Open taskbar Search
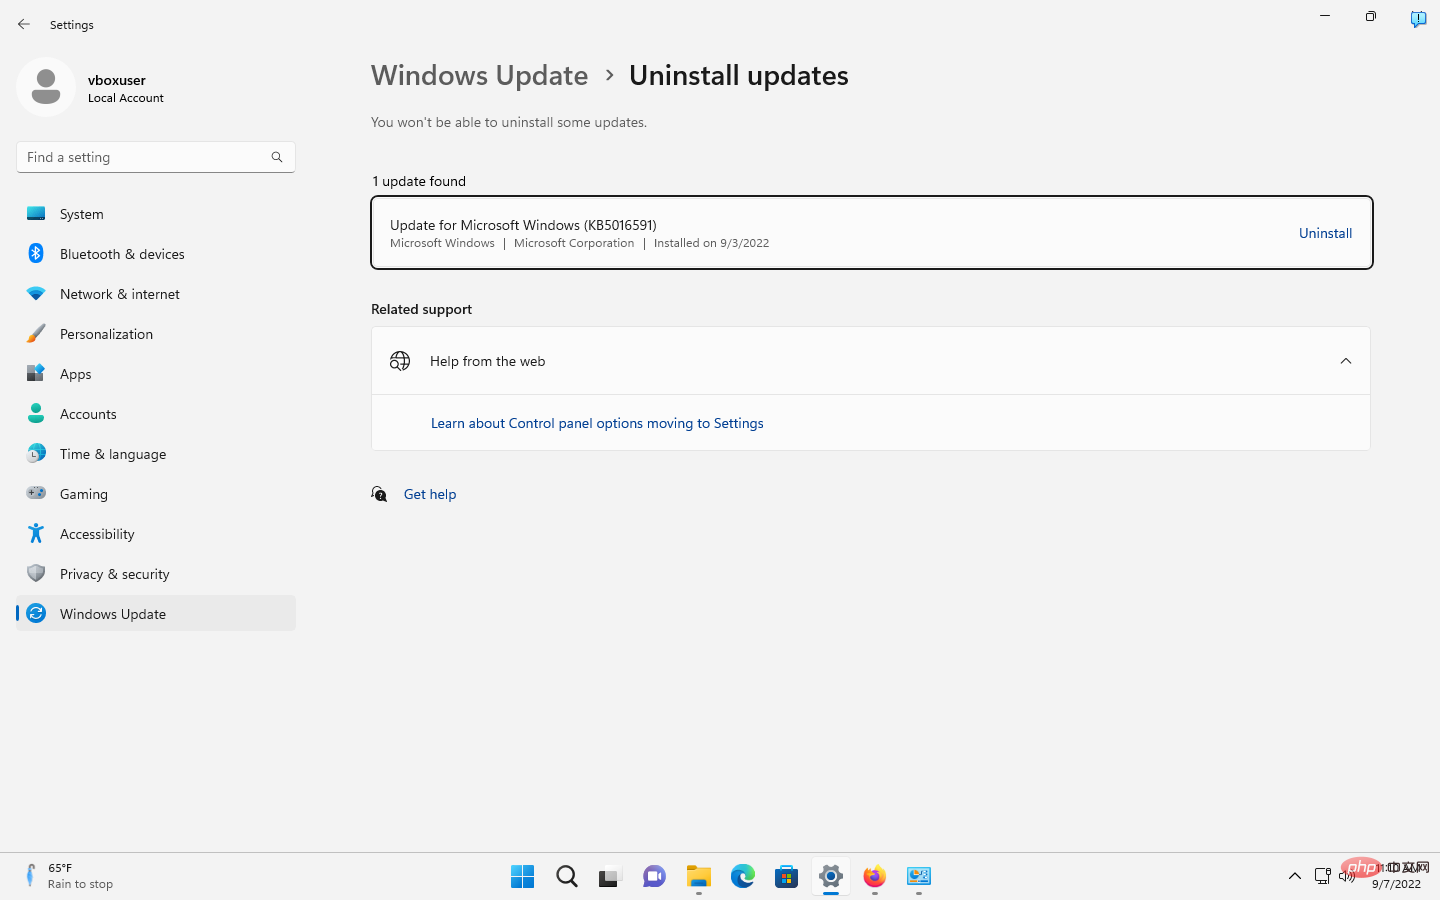The image size is (1440, 900). tap(567, 877)
